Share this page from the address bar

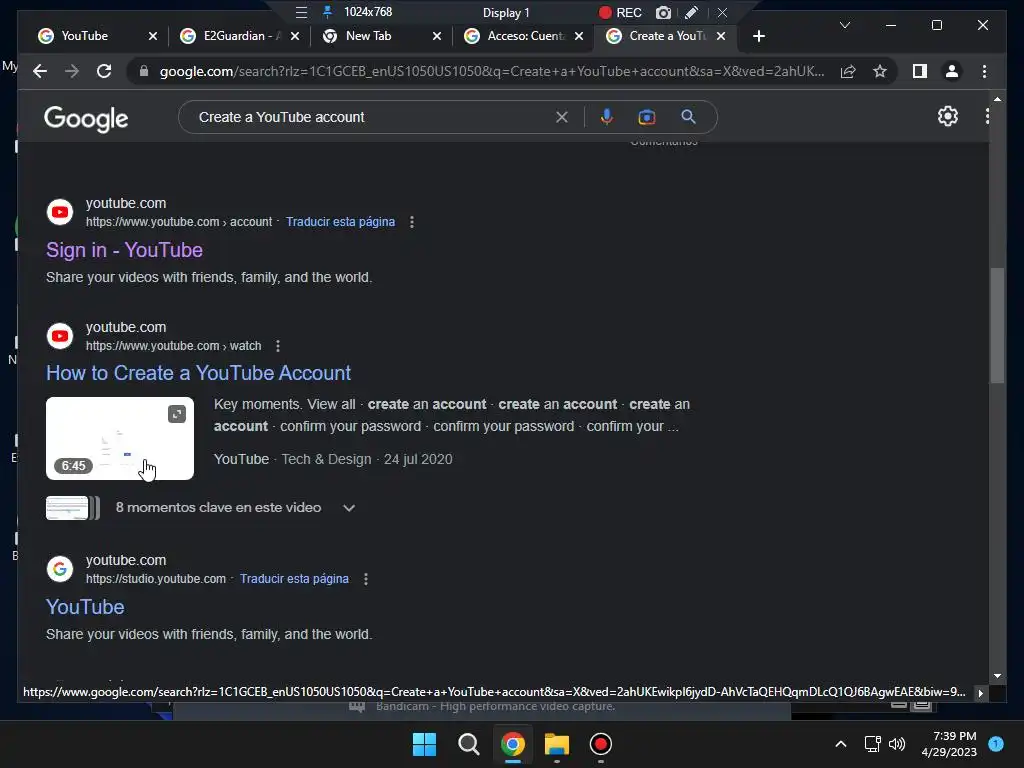tap(848, 71)
